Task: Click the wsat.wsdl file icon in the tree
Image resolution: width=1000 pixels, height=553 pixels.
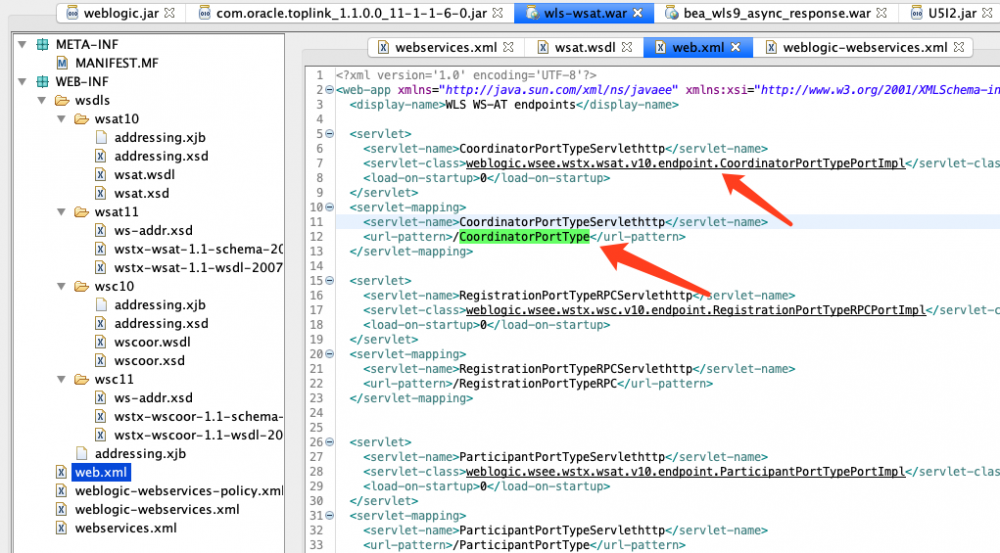Action: 101,175
